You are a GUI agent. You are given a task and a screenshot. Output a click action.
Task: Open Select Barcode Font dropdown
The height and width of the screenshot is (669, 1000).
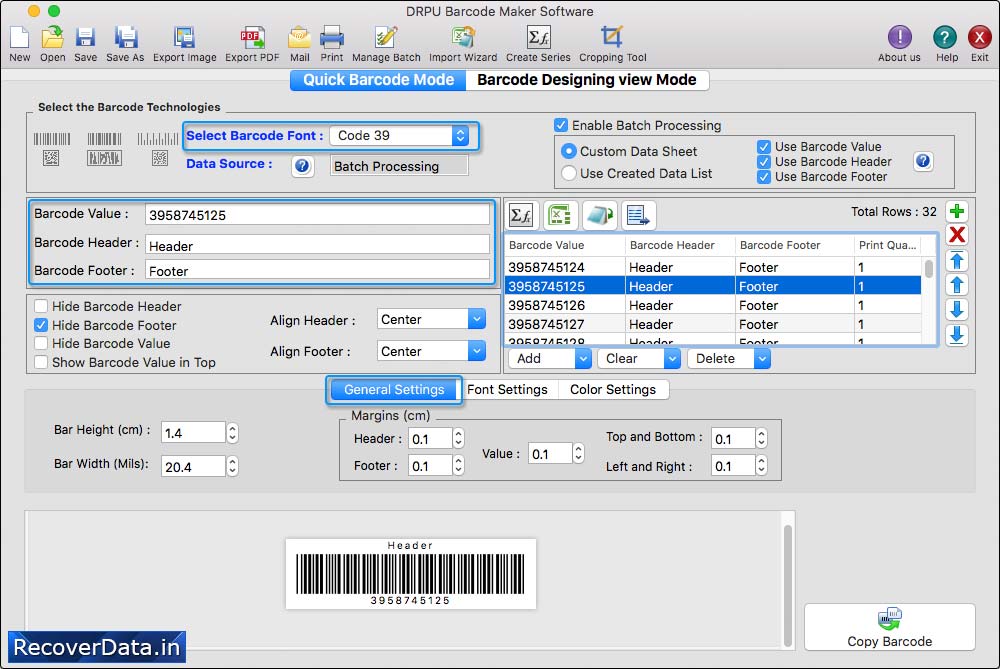(399, 136)
